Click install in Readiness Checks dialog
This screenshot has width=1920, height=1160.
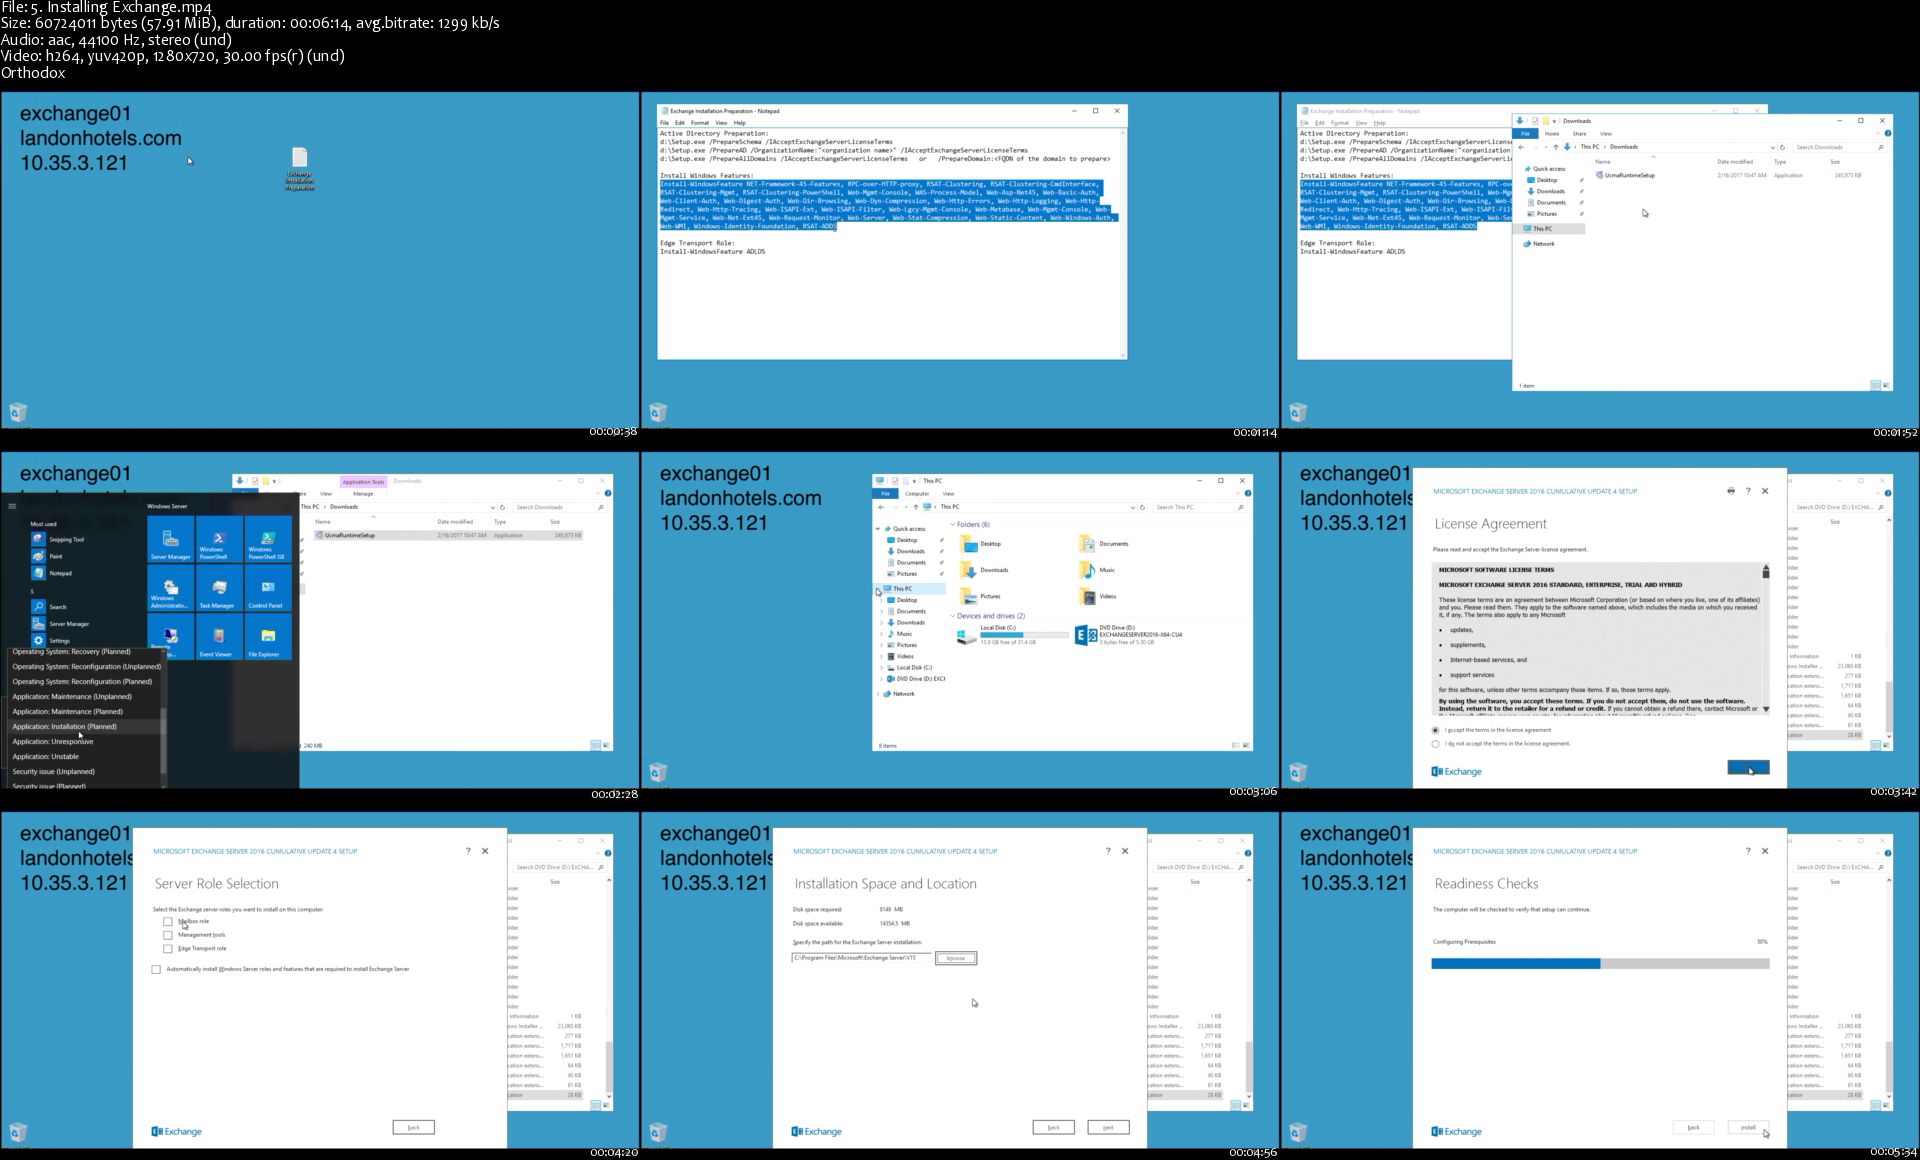pos(1748,1127)
